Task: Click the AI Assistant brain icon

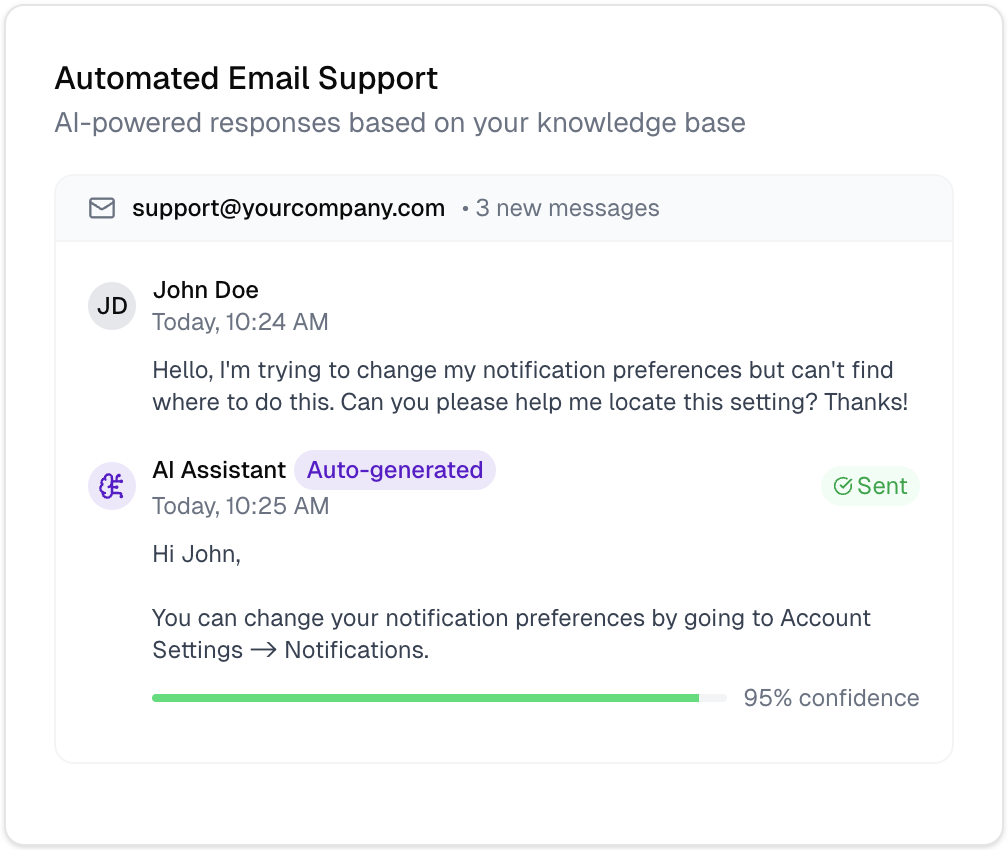Action: point(112,486)
